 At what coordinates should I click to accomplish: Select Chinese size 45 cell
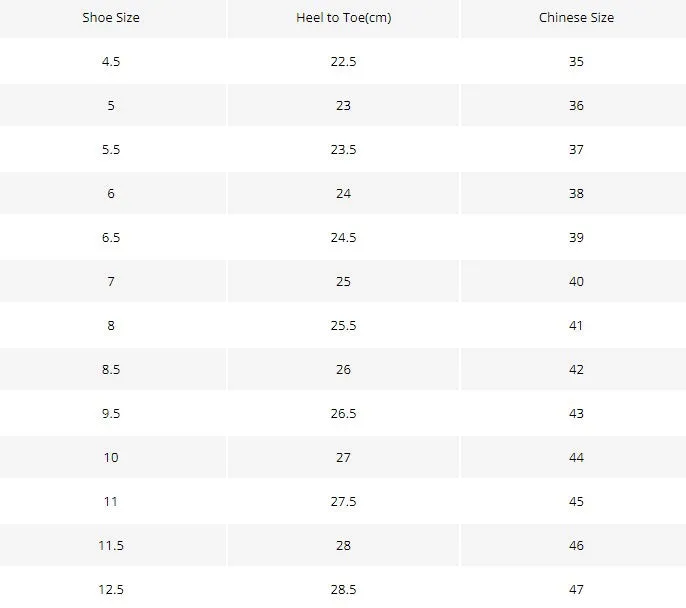point(576,501)
